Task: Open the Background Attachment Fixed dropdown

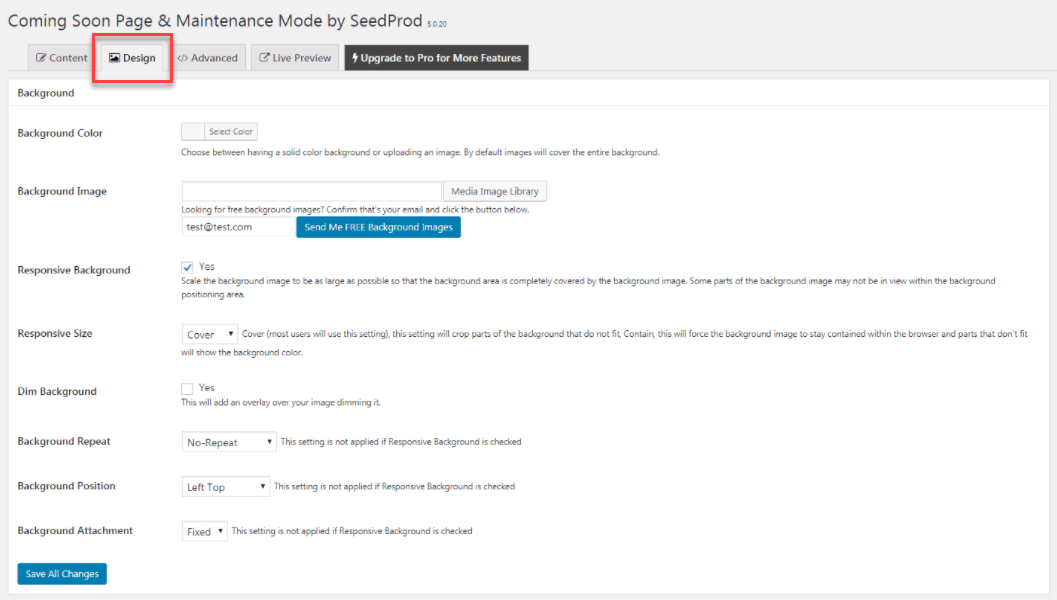Action: [x=204, y=531]
